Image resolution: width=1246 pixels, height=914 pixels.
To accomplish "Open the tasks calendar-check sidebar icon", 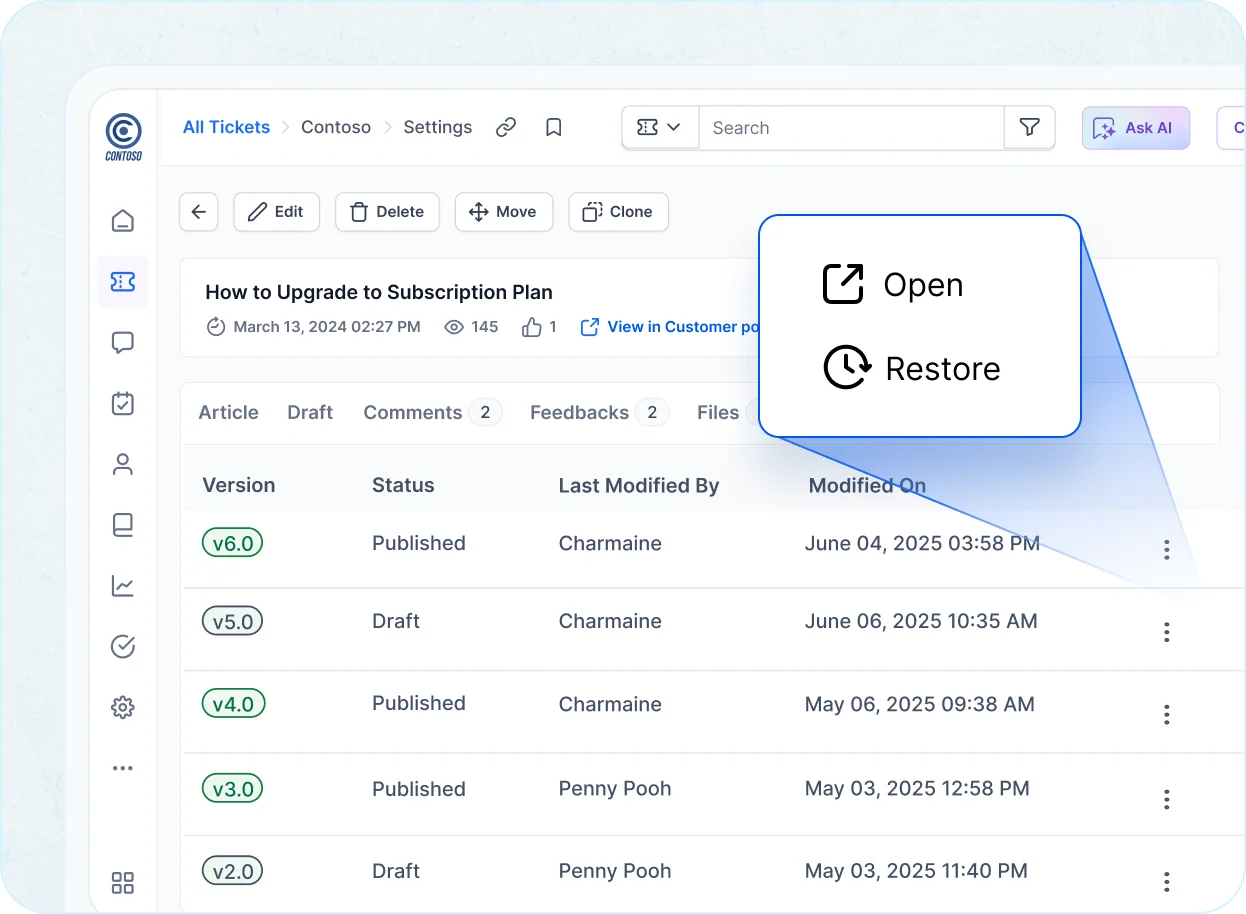I will tap(122, 404).
